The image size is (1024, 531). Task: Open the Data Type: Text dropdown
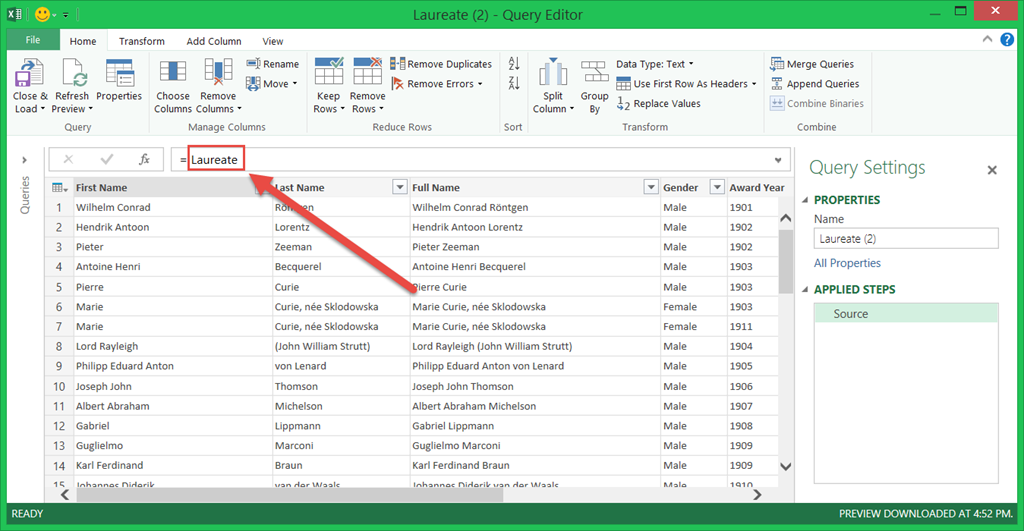coord(654,64)
